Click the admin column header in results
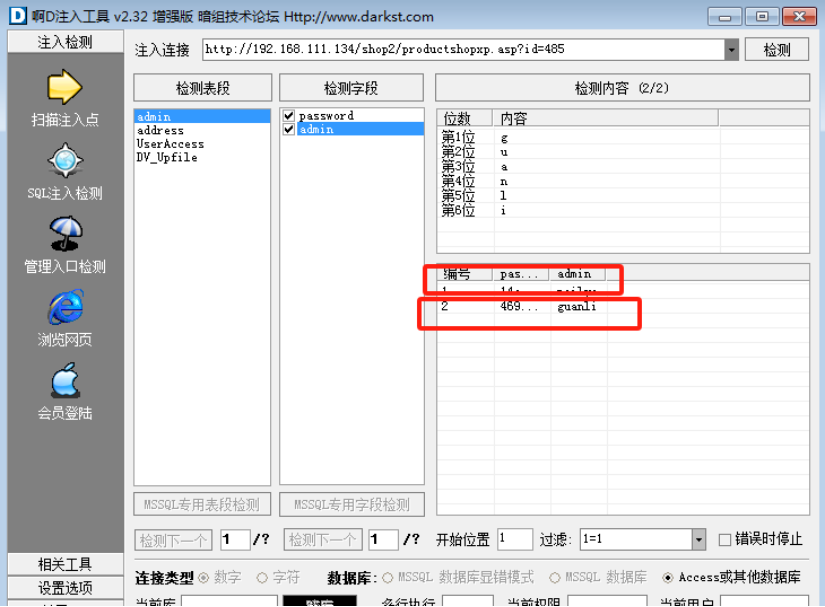 pos(577,274)
